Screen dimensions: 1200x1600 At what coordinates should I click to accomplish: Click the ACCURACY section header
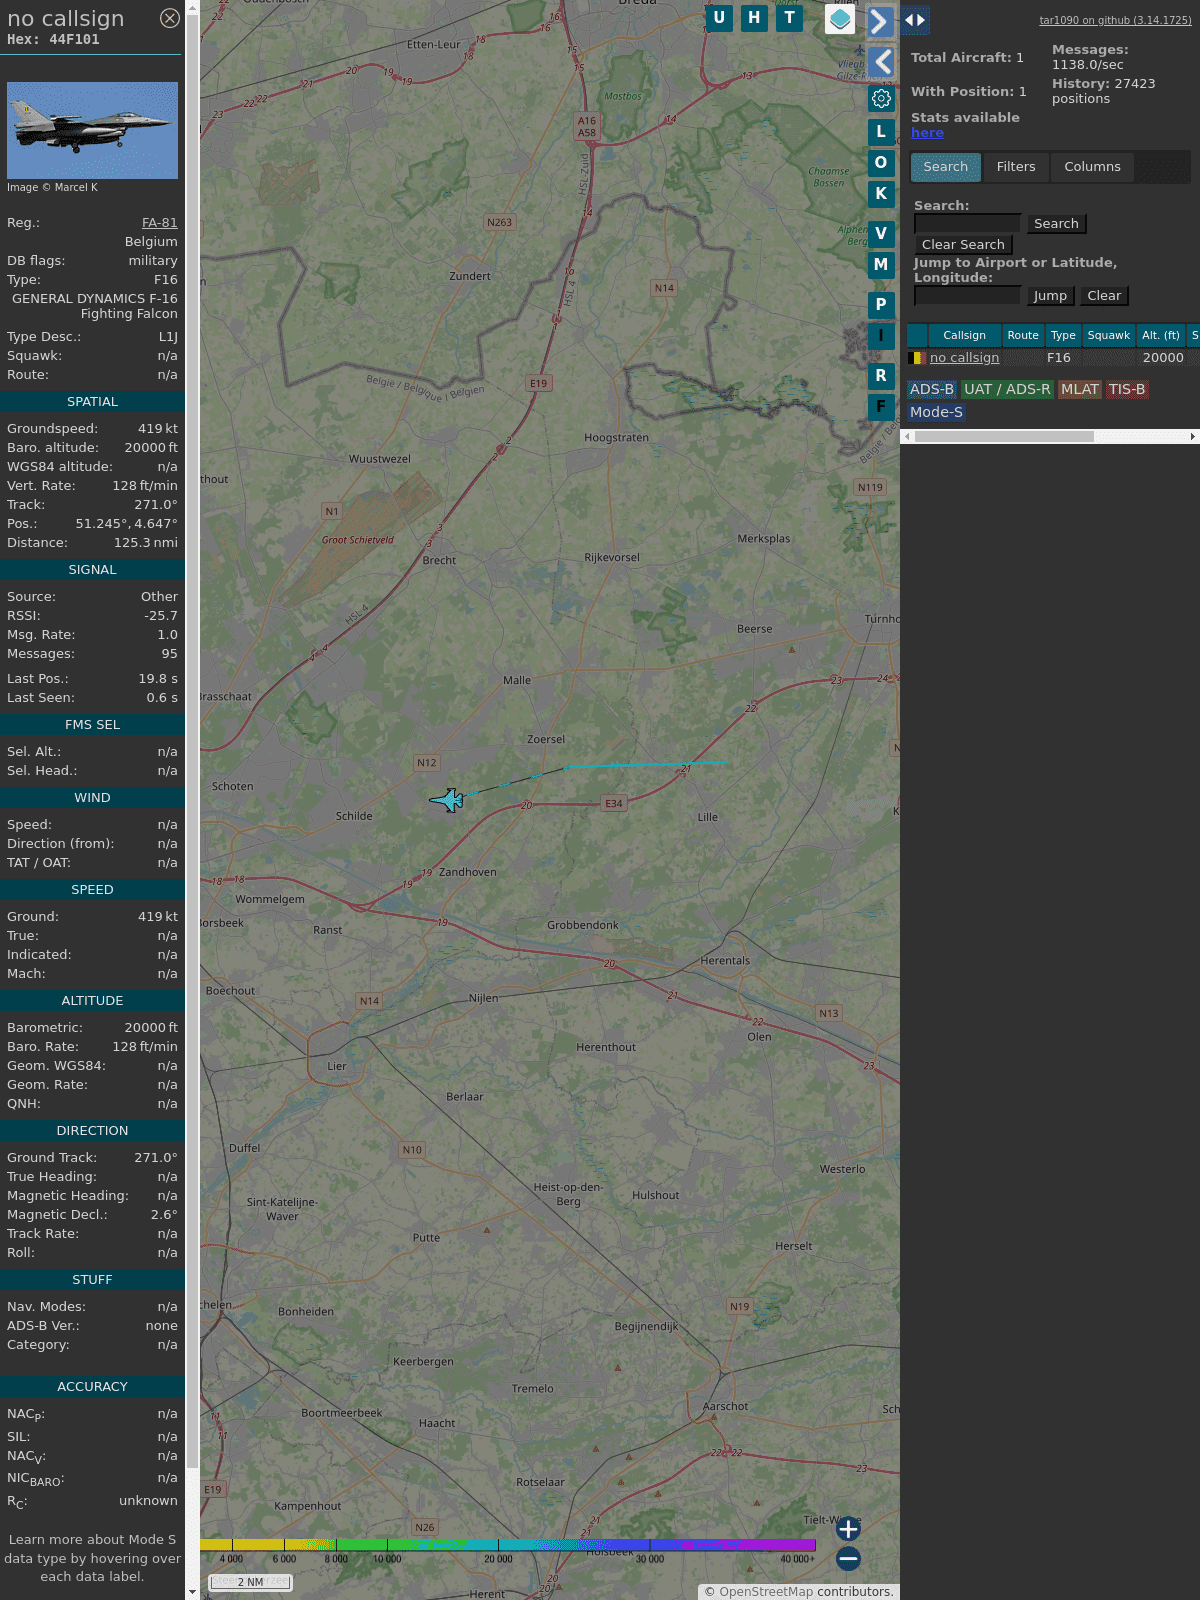coord(92,1387)
